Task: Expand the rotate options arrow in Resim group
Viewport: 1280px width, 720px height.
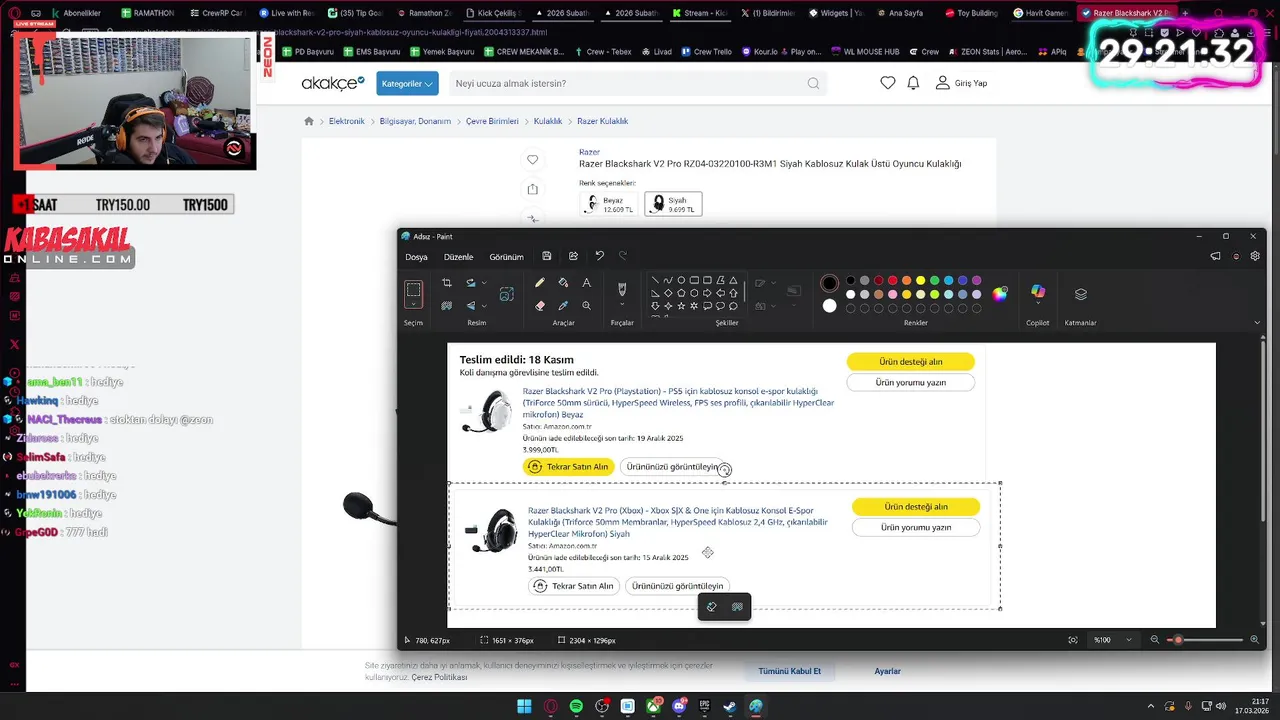Action: click(484, 283)
